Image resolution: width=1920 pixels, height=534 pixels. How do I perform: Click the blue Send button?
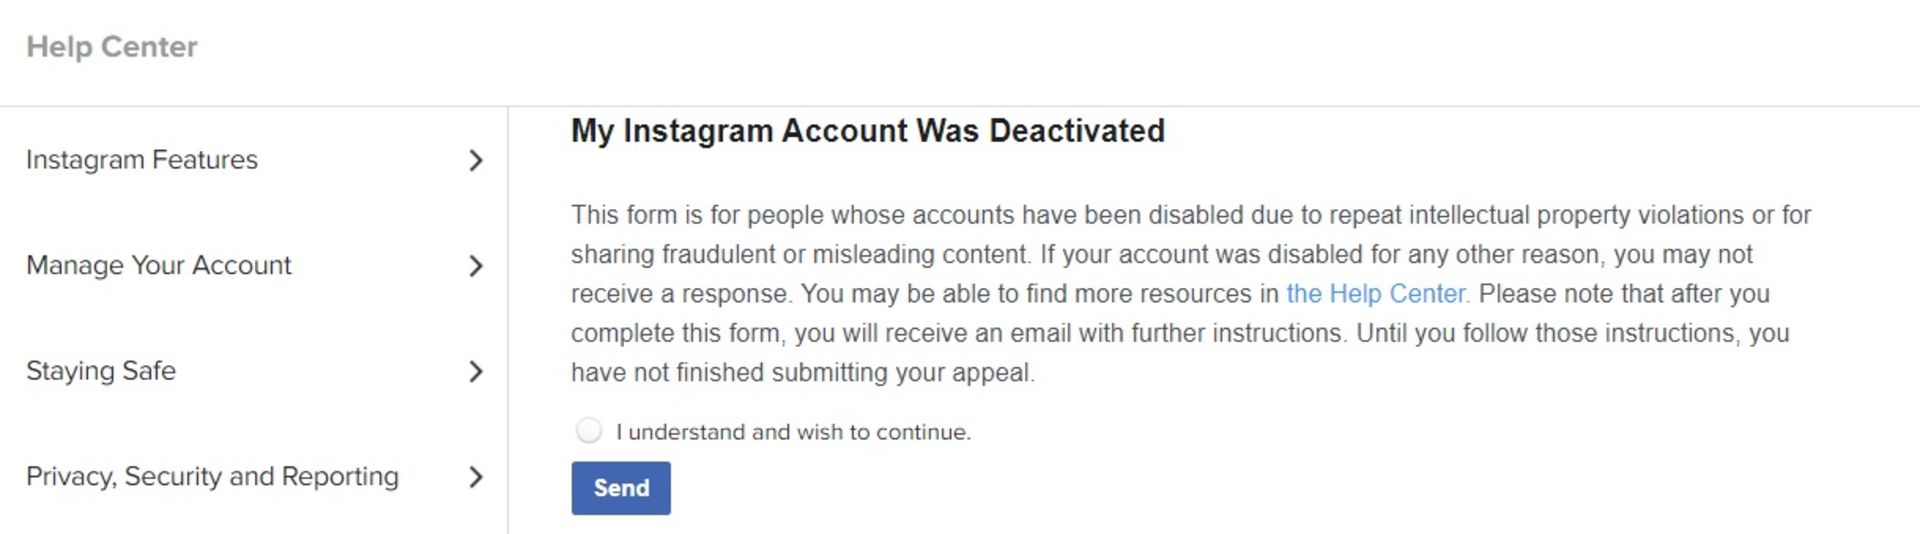pos(621,488)
